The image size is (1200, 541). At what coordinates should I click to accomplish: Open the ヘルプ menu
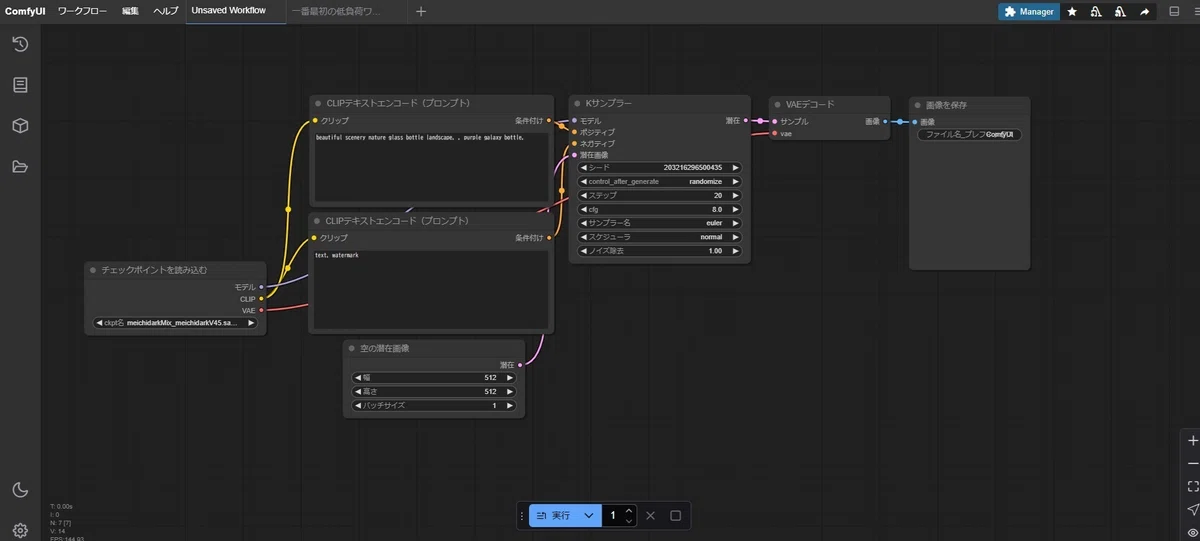point(166,11)
